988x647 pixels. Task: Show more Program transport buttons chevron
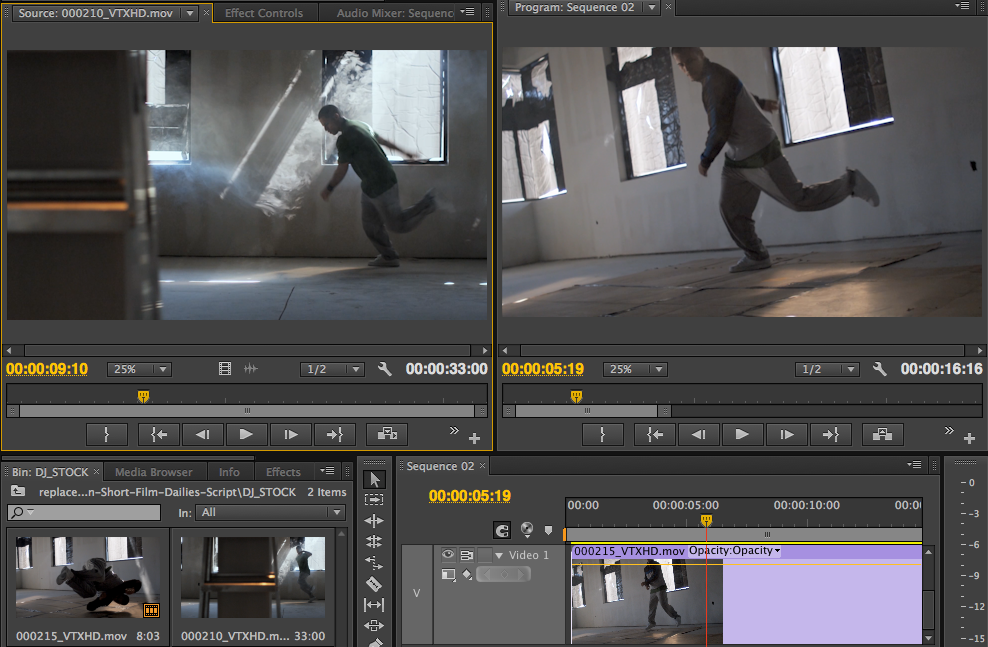coord(949,430)
